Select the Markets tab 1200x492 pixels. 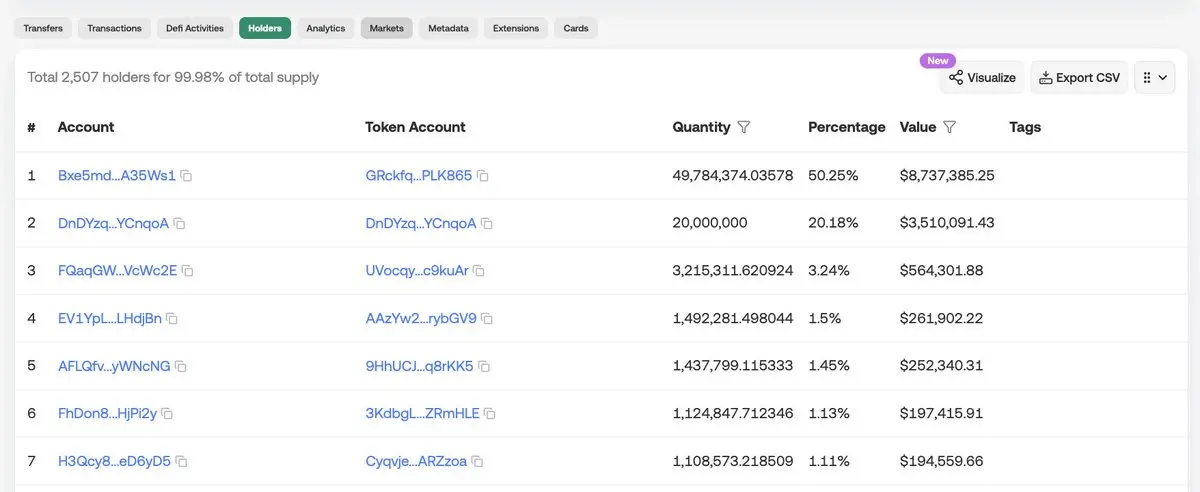coord(386,28)
